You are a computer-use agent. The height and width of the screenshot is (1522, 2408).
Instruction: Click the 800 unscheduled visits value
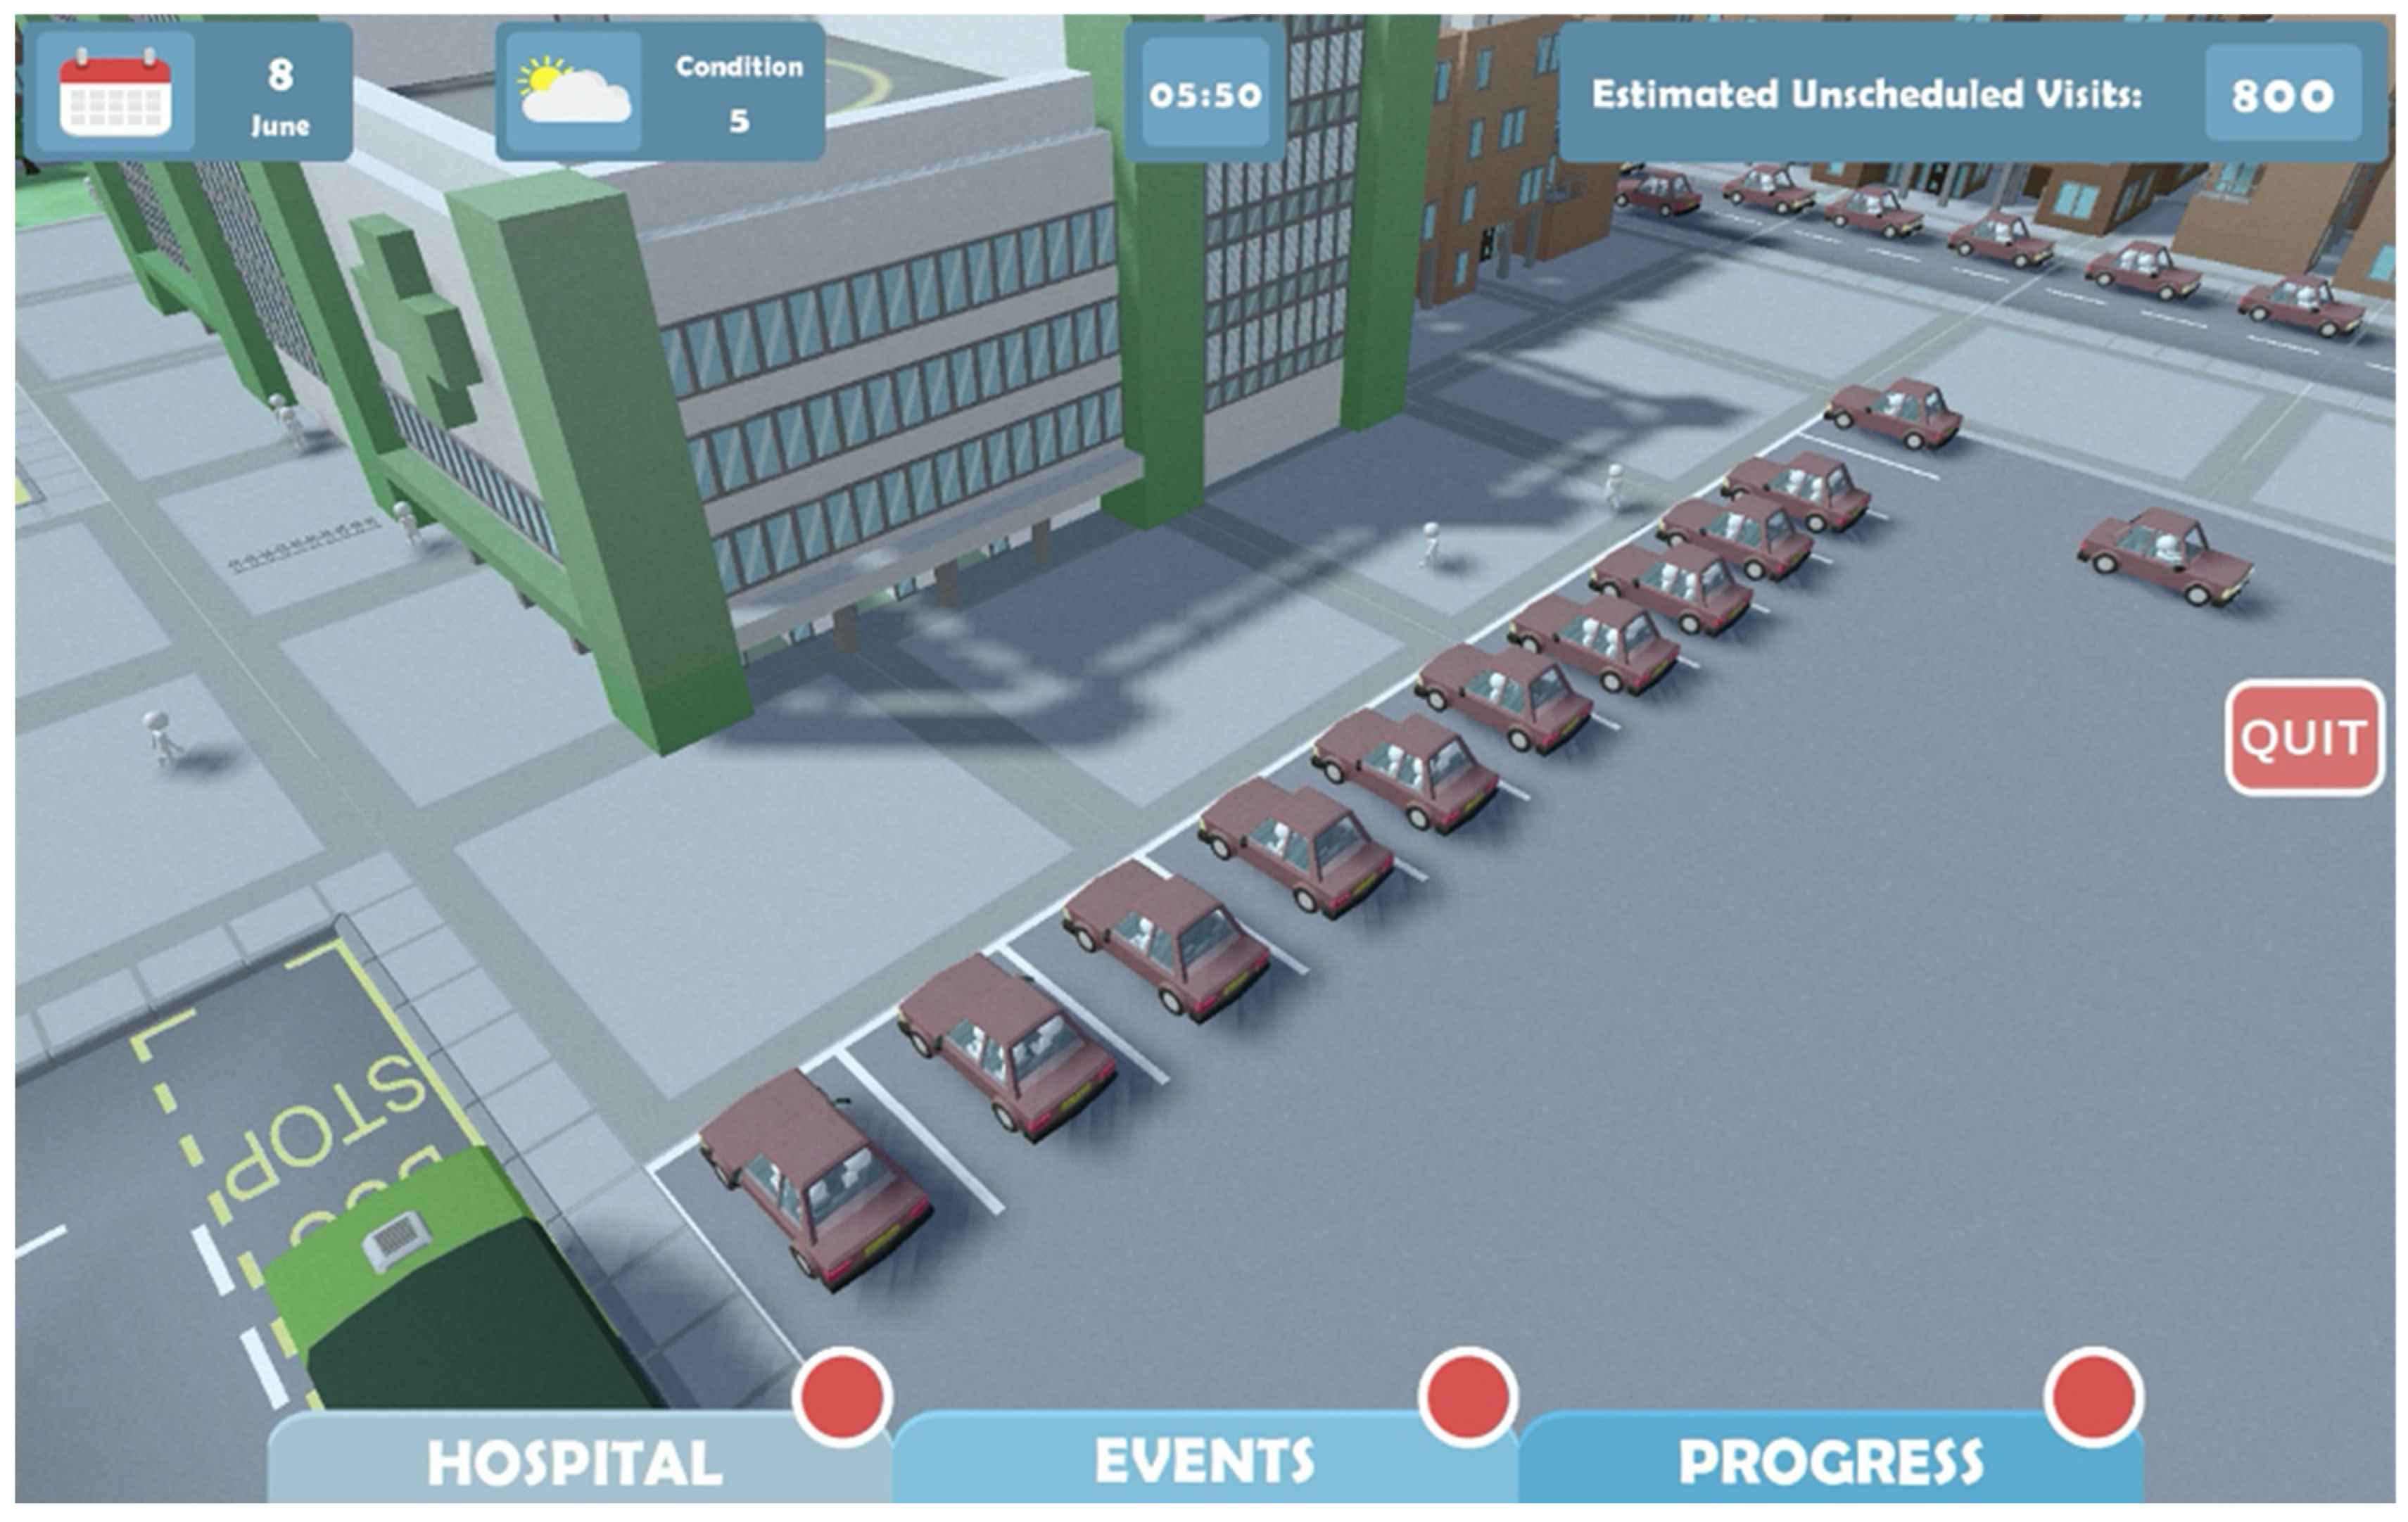click(2283, 95)
